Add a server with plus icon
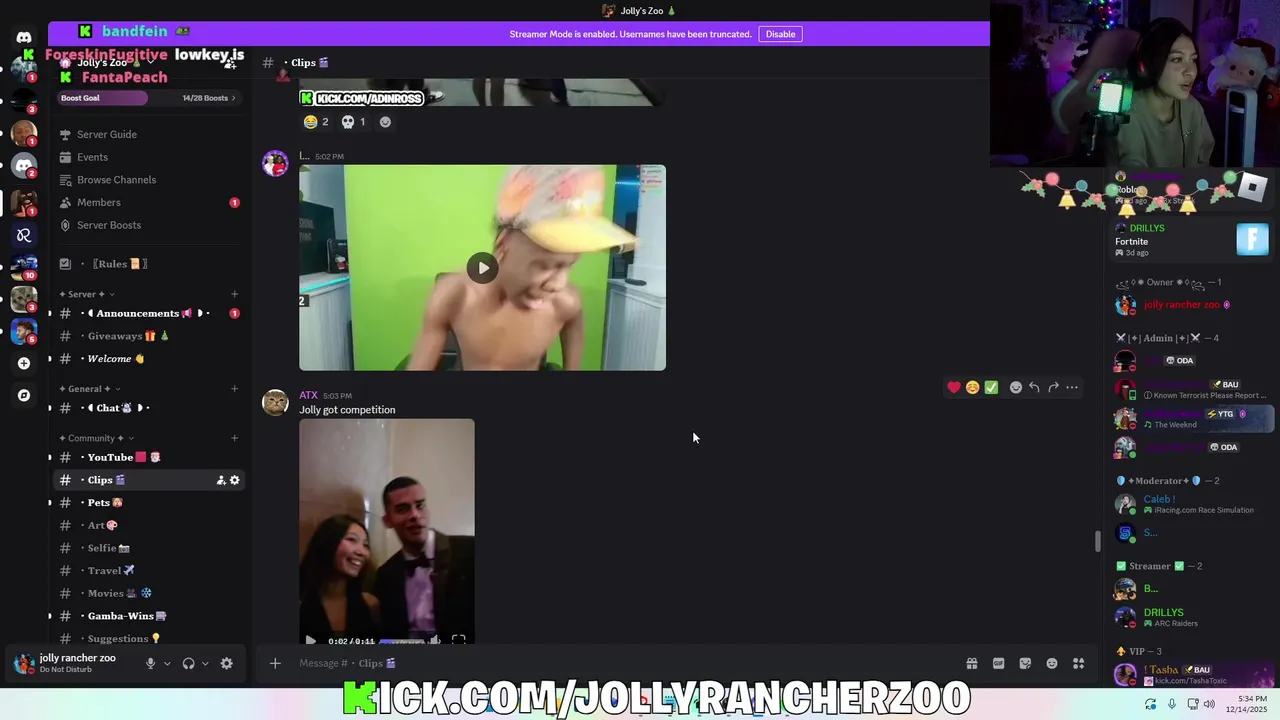 click(x=24, y=363)
